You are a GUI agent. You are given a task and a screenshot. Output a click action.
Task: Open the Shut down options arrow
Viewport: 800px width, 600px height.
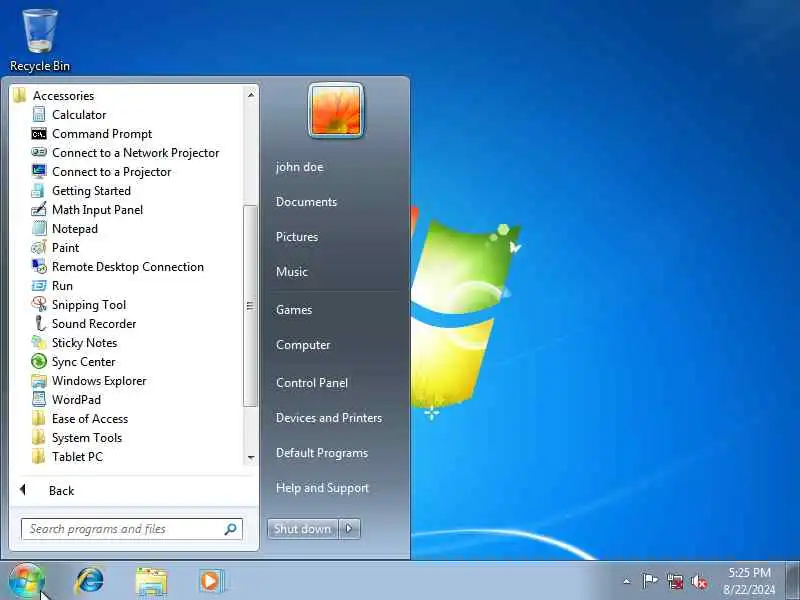click(349, 529)
